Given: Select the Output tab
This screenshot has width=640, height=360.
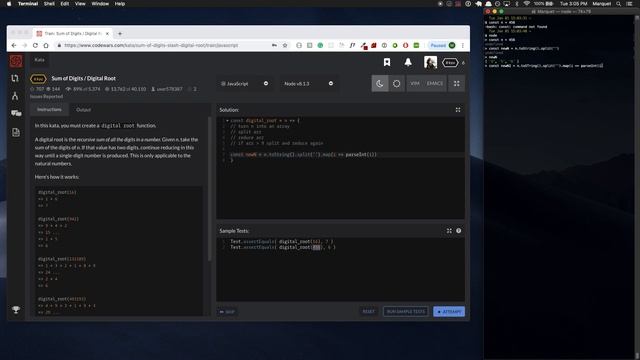Looking at the screenshot, I should (x=83, y=110).
